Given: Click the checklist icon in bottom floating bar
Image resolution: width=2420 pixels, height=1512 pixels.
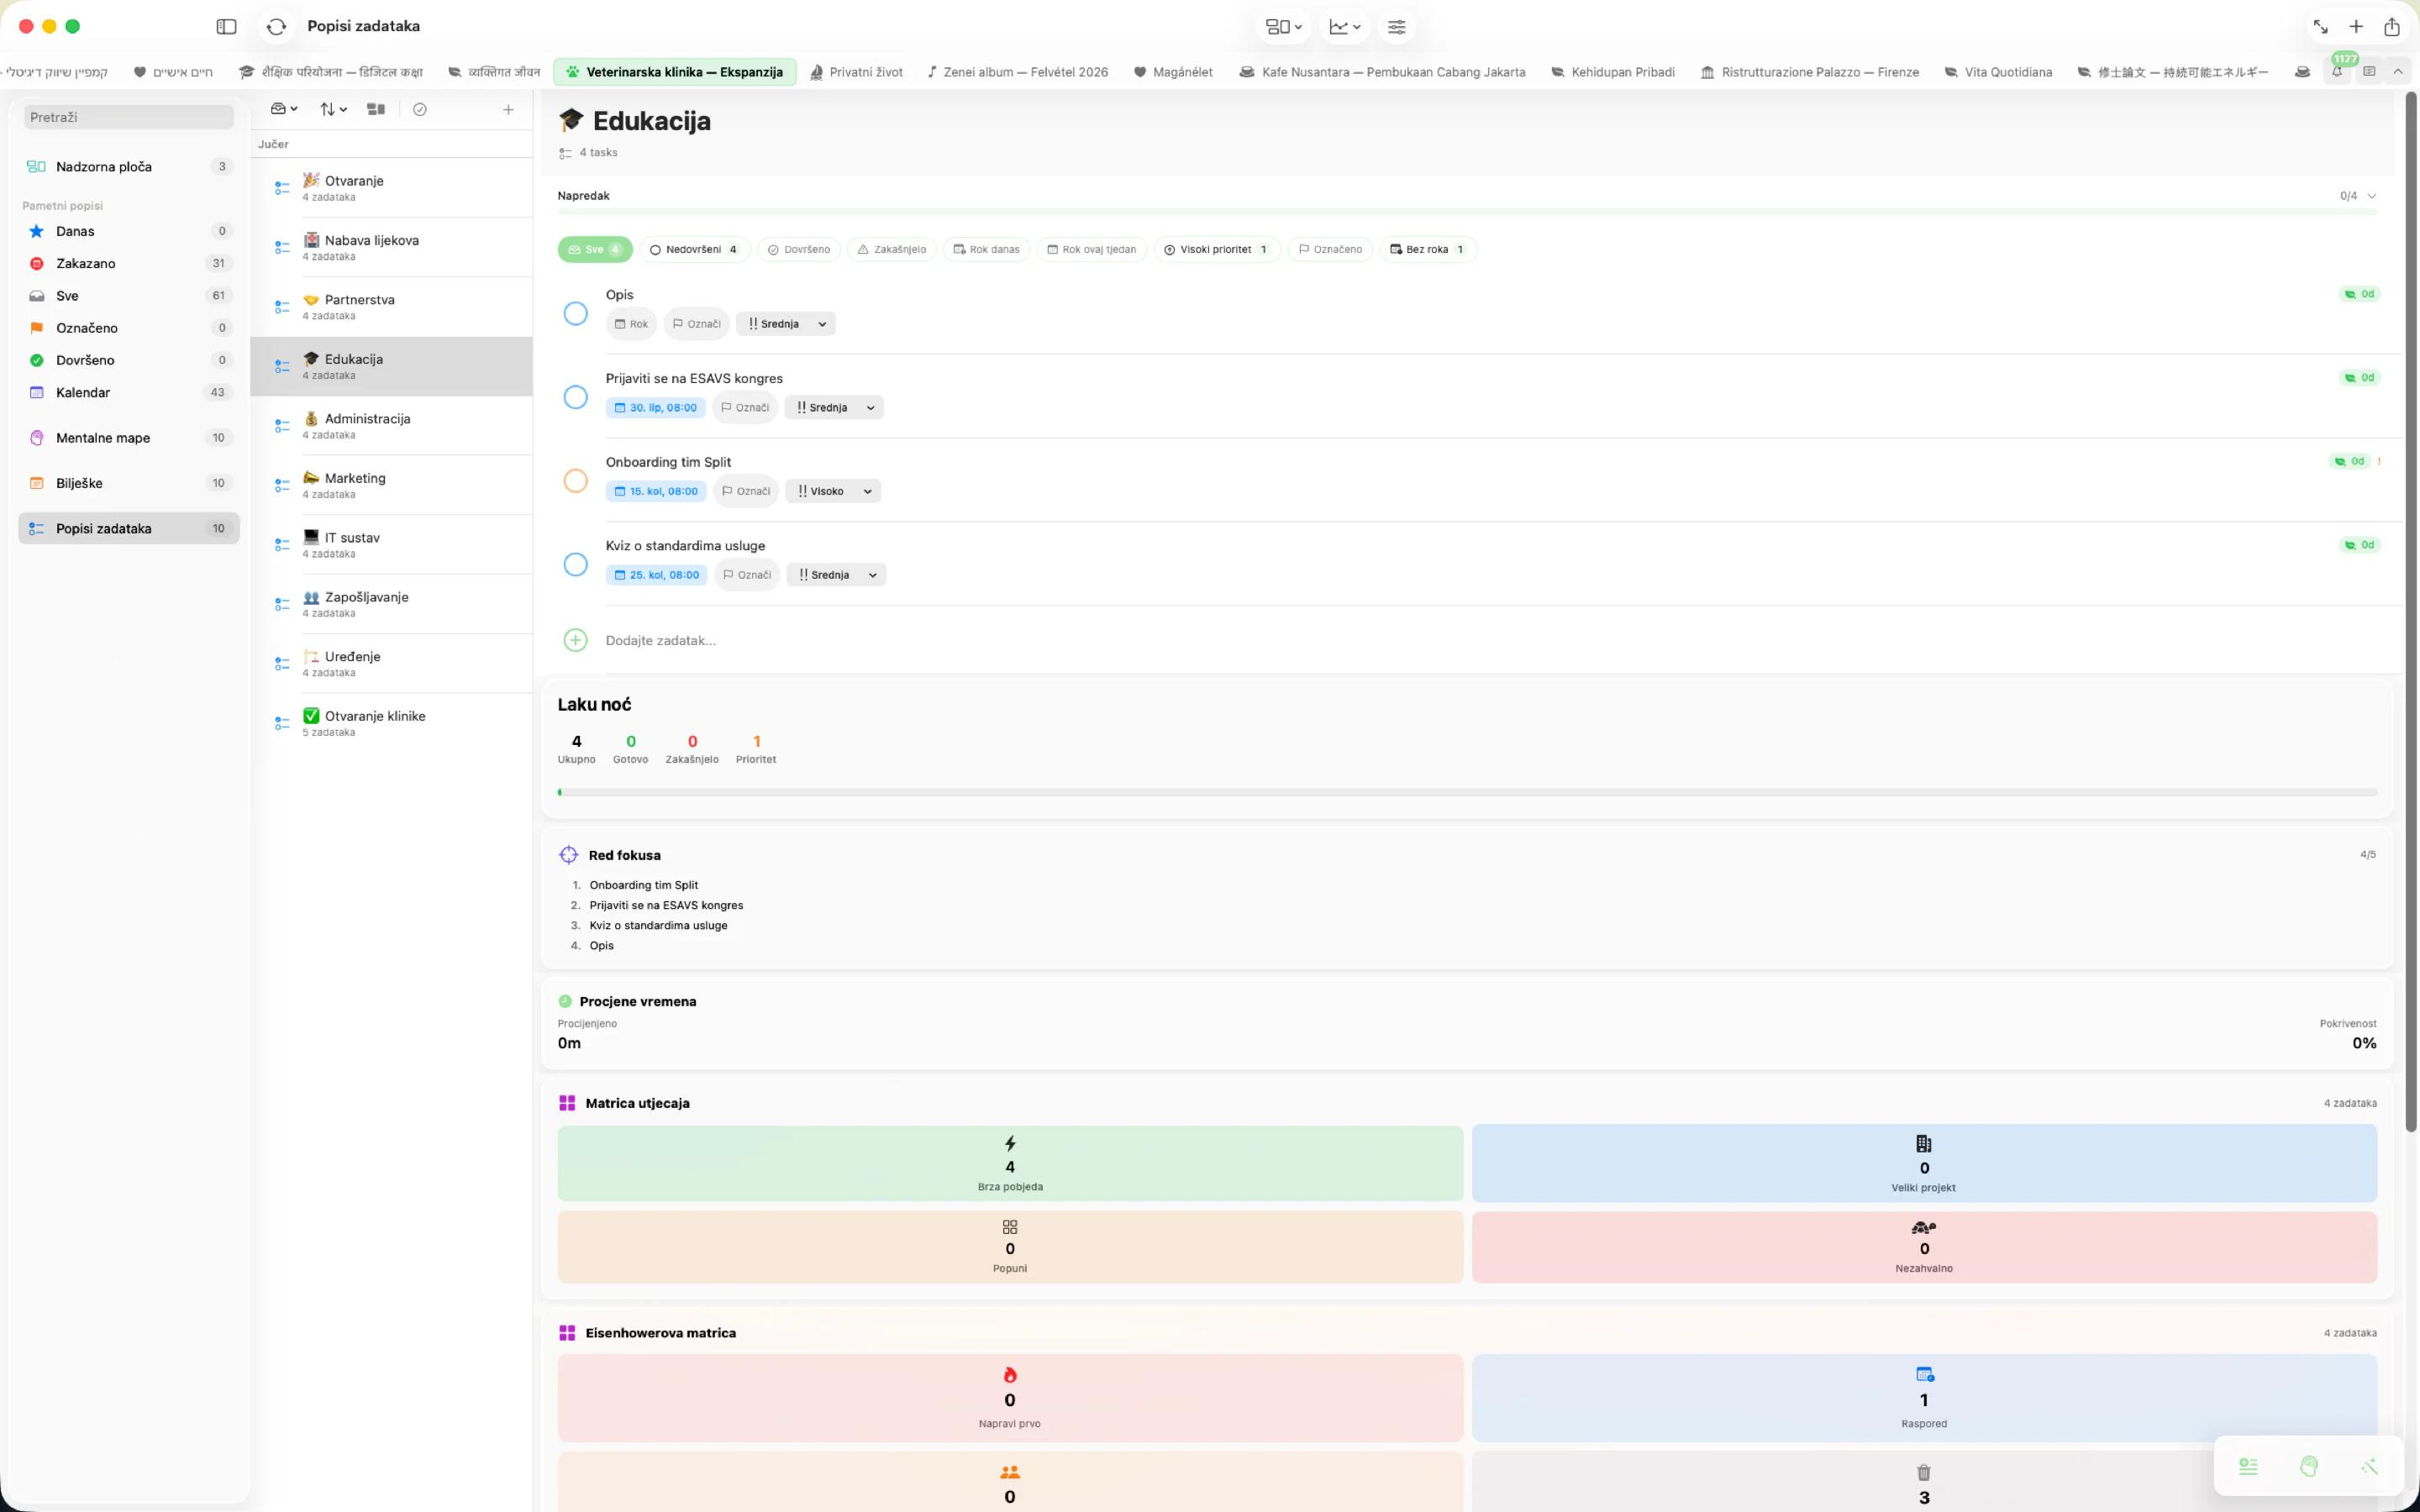Looking at the screenshot, I should pyautogui.click(x=2248, y=1466).
